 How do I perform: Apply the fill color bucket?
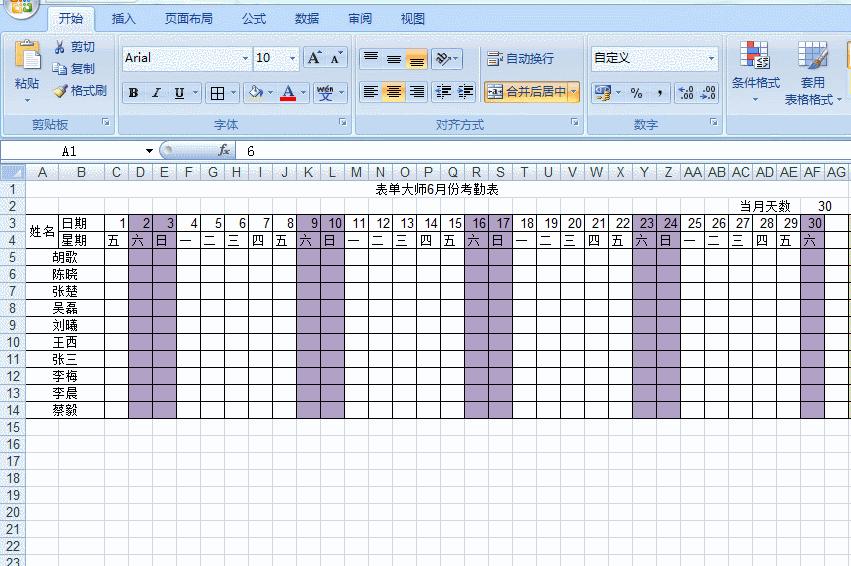tap(255, 93)
